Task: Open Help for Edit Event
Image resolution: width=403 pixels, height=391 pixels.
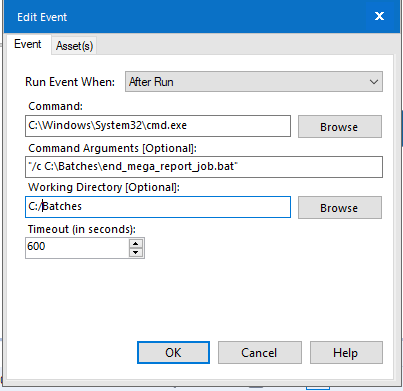Action: pos(346,353)
